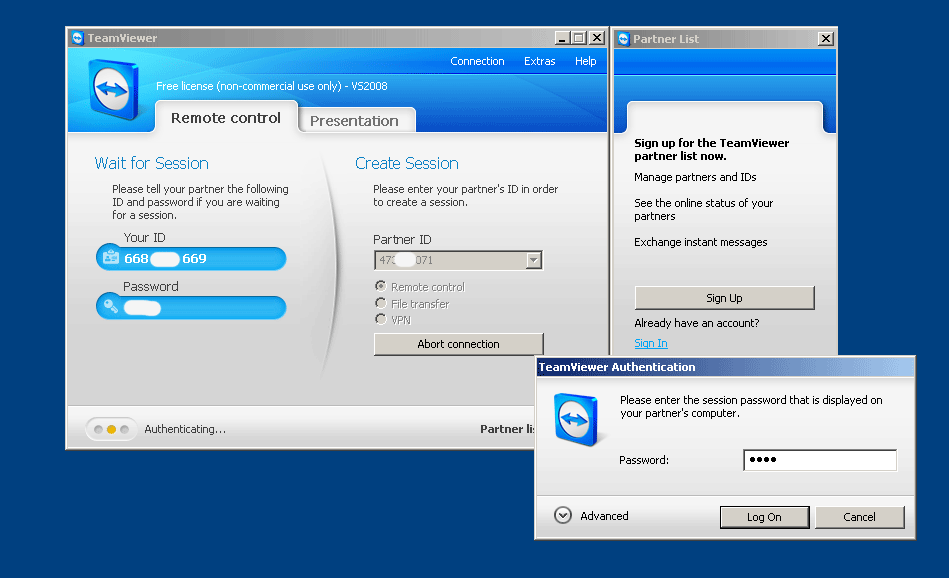Click the TeamViewer logo in main window header
Screen dimensions: 949x578
[x=113, y=88]
